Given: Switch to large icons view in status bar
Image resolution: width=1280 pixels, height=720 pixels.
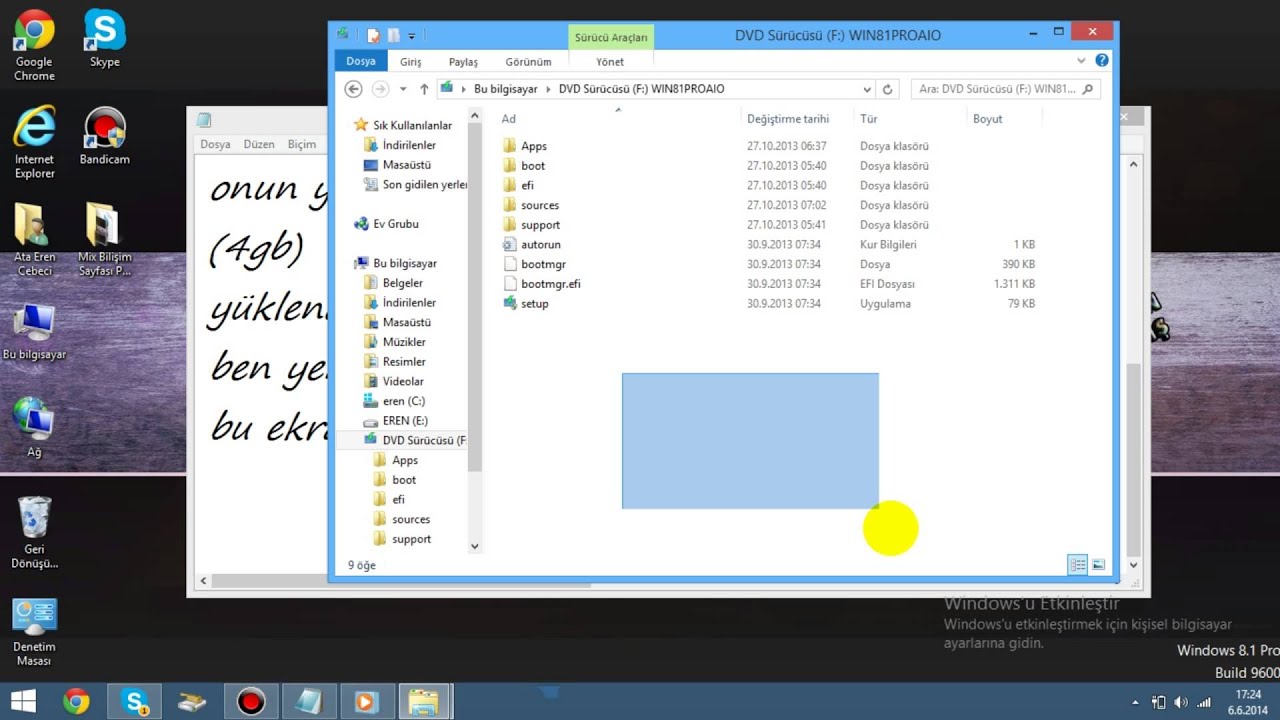Looking at the screenshot, I should pyautogui.click(x=1098, y=565).
